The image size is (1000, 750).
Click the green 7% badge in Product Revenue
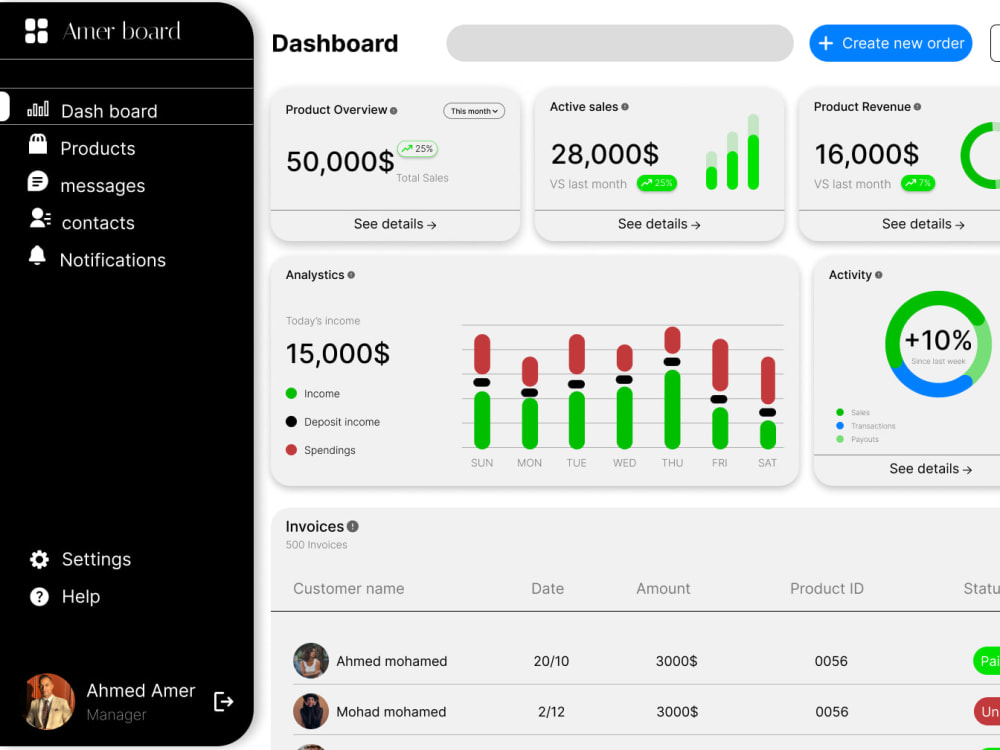tap(918, 183)
